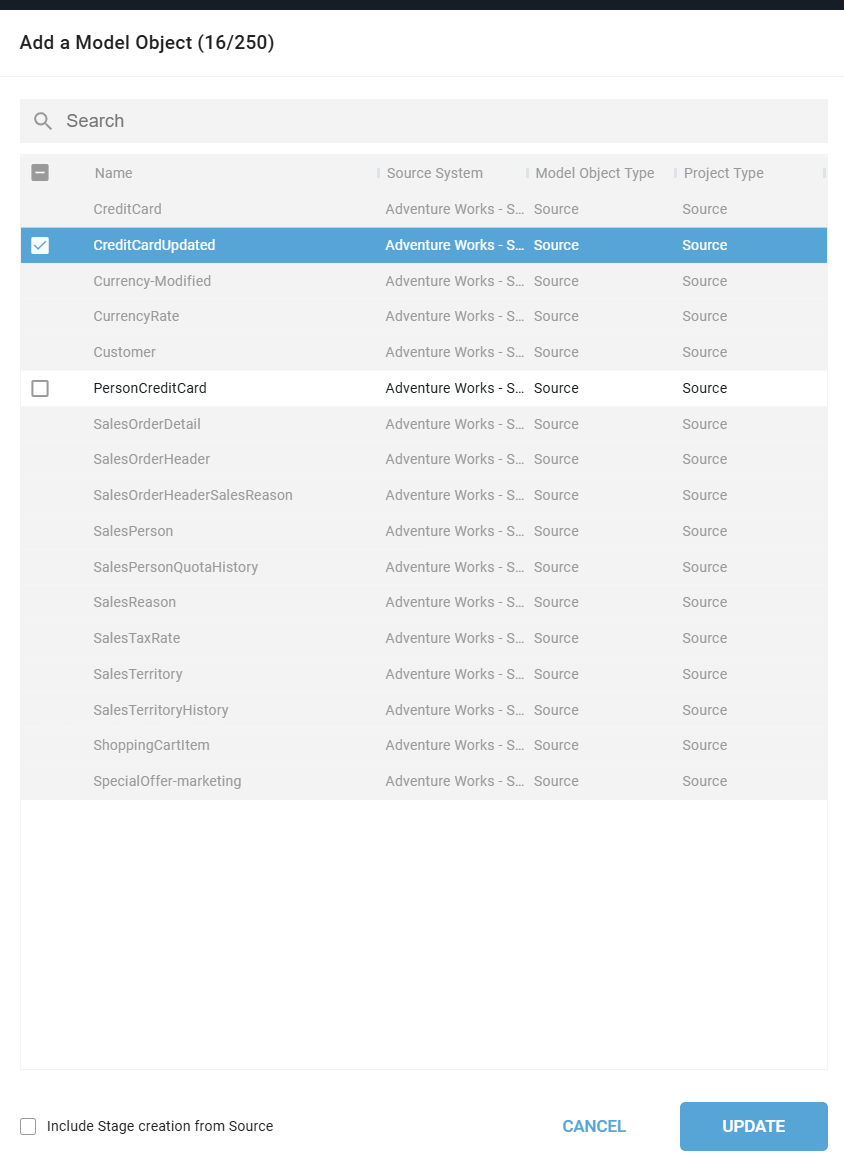844x1159 pixels.
Task: Select the SalesOrderHeader name cell
Action: pyautogui.click(x=152, y=459)
